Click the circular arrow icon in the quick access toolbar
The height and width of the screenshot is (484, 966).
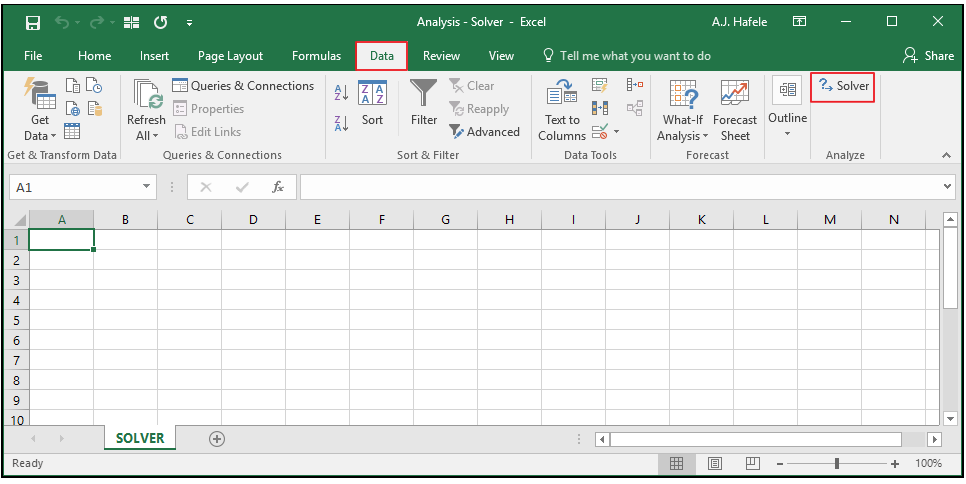[161, 23]
